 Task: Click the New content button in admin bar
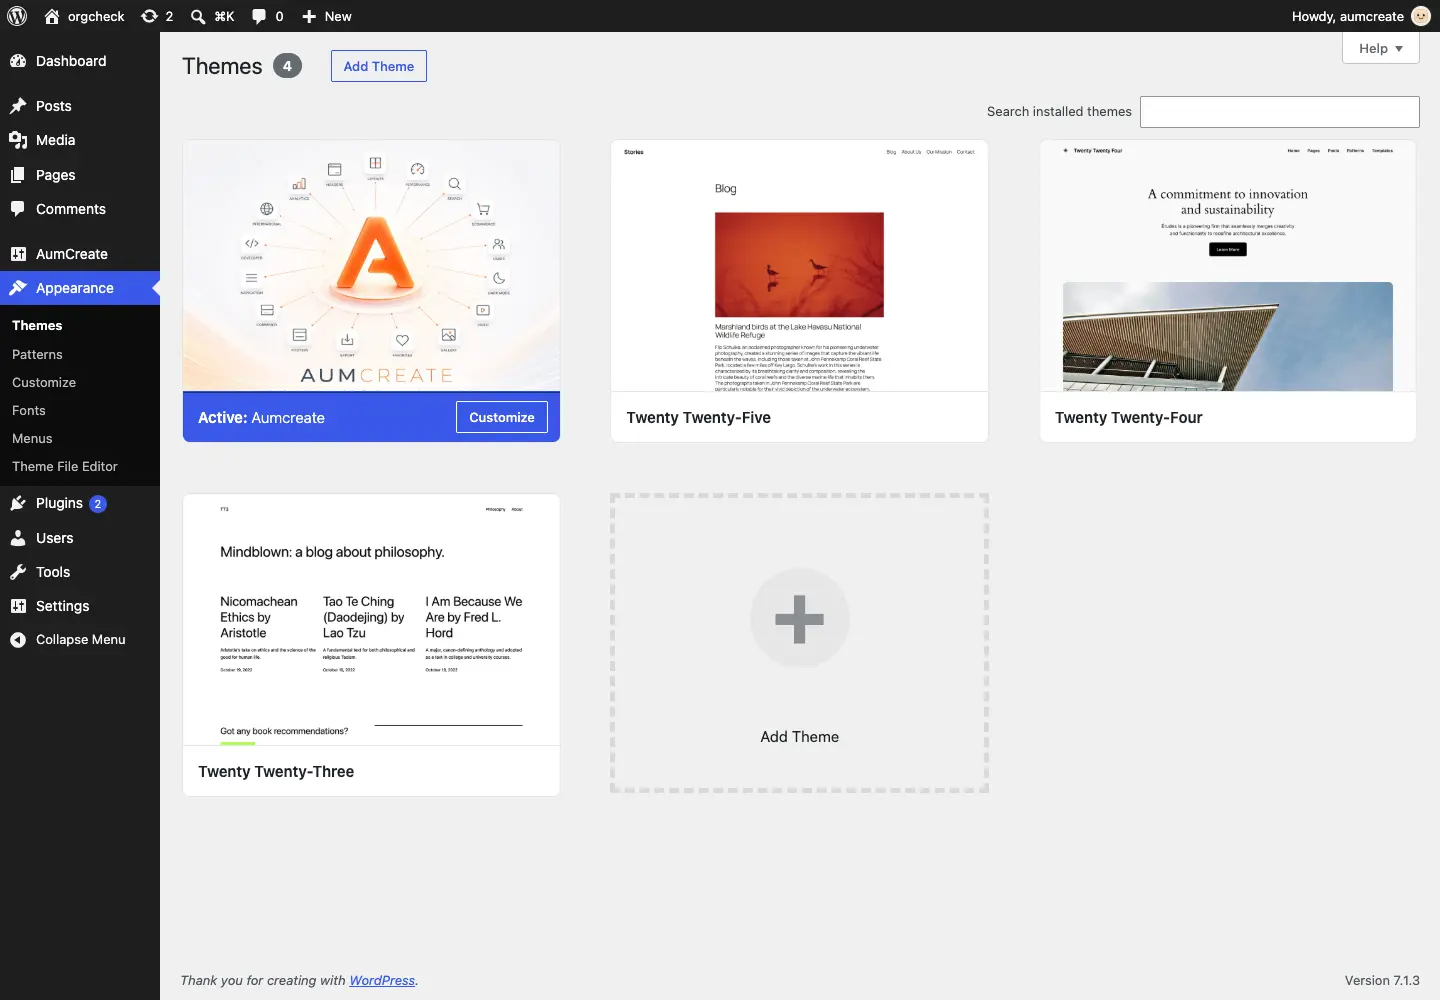click(327, 16)
